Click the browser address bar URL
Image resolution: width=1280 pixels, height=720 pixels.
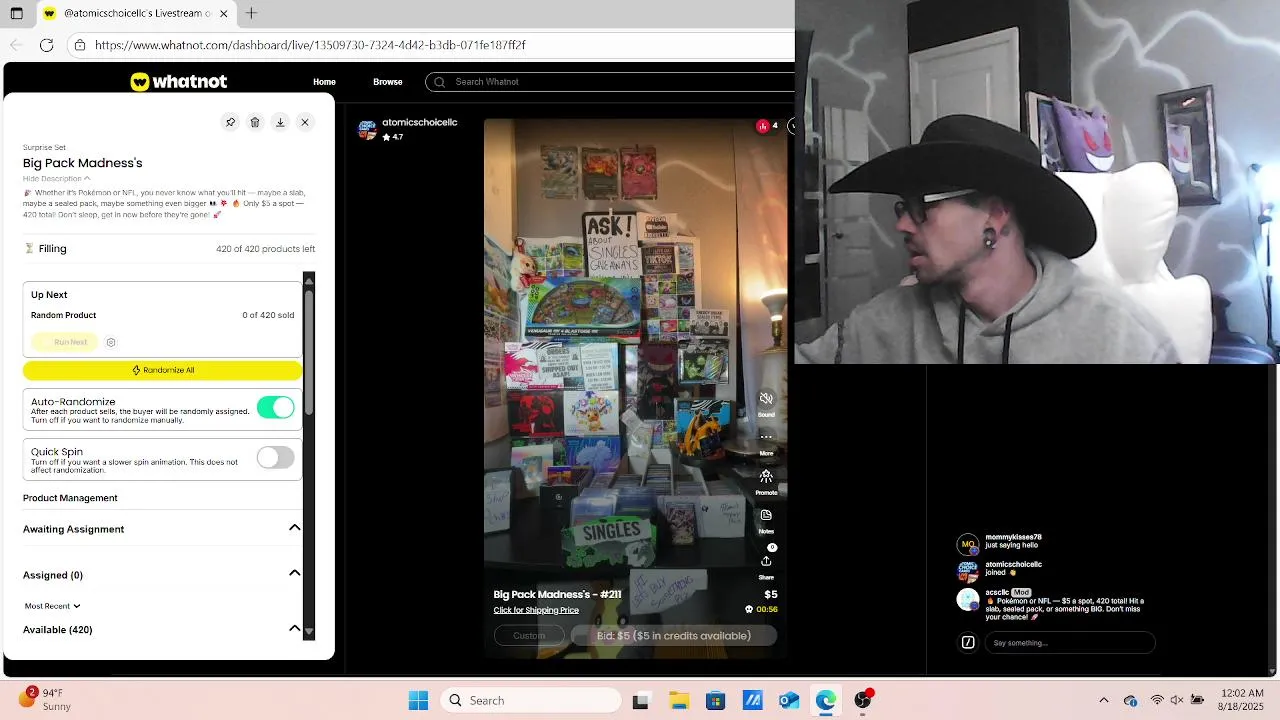click(x=310, y=45)
